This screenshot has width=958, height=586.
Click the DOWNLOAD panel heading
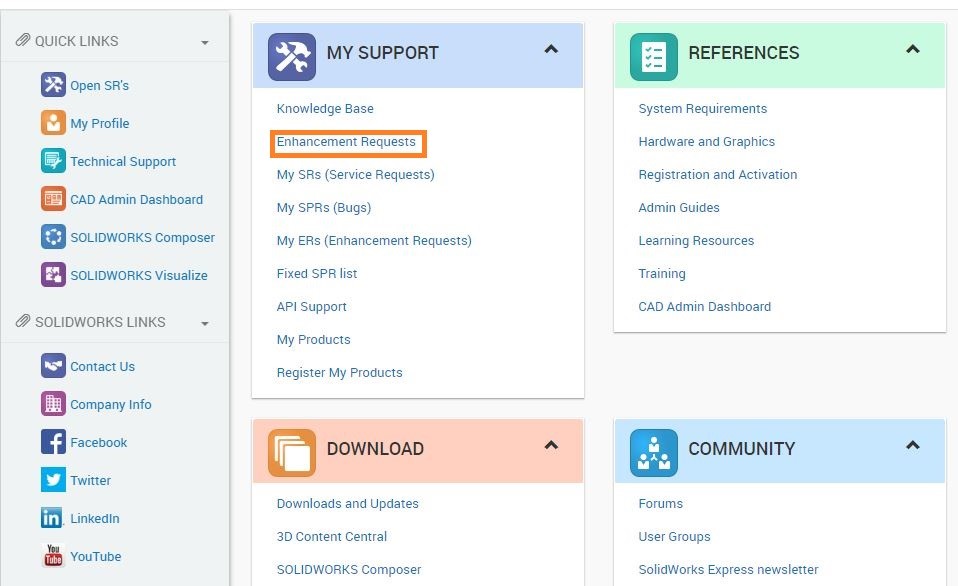point(375,449)
